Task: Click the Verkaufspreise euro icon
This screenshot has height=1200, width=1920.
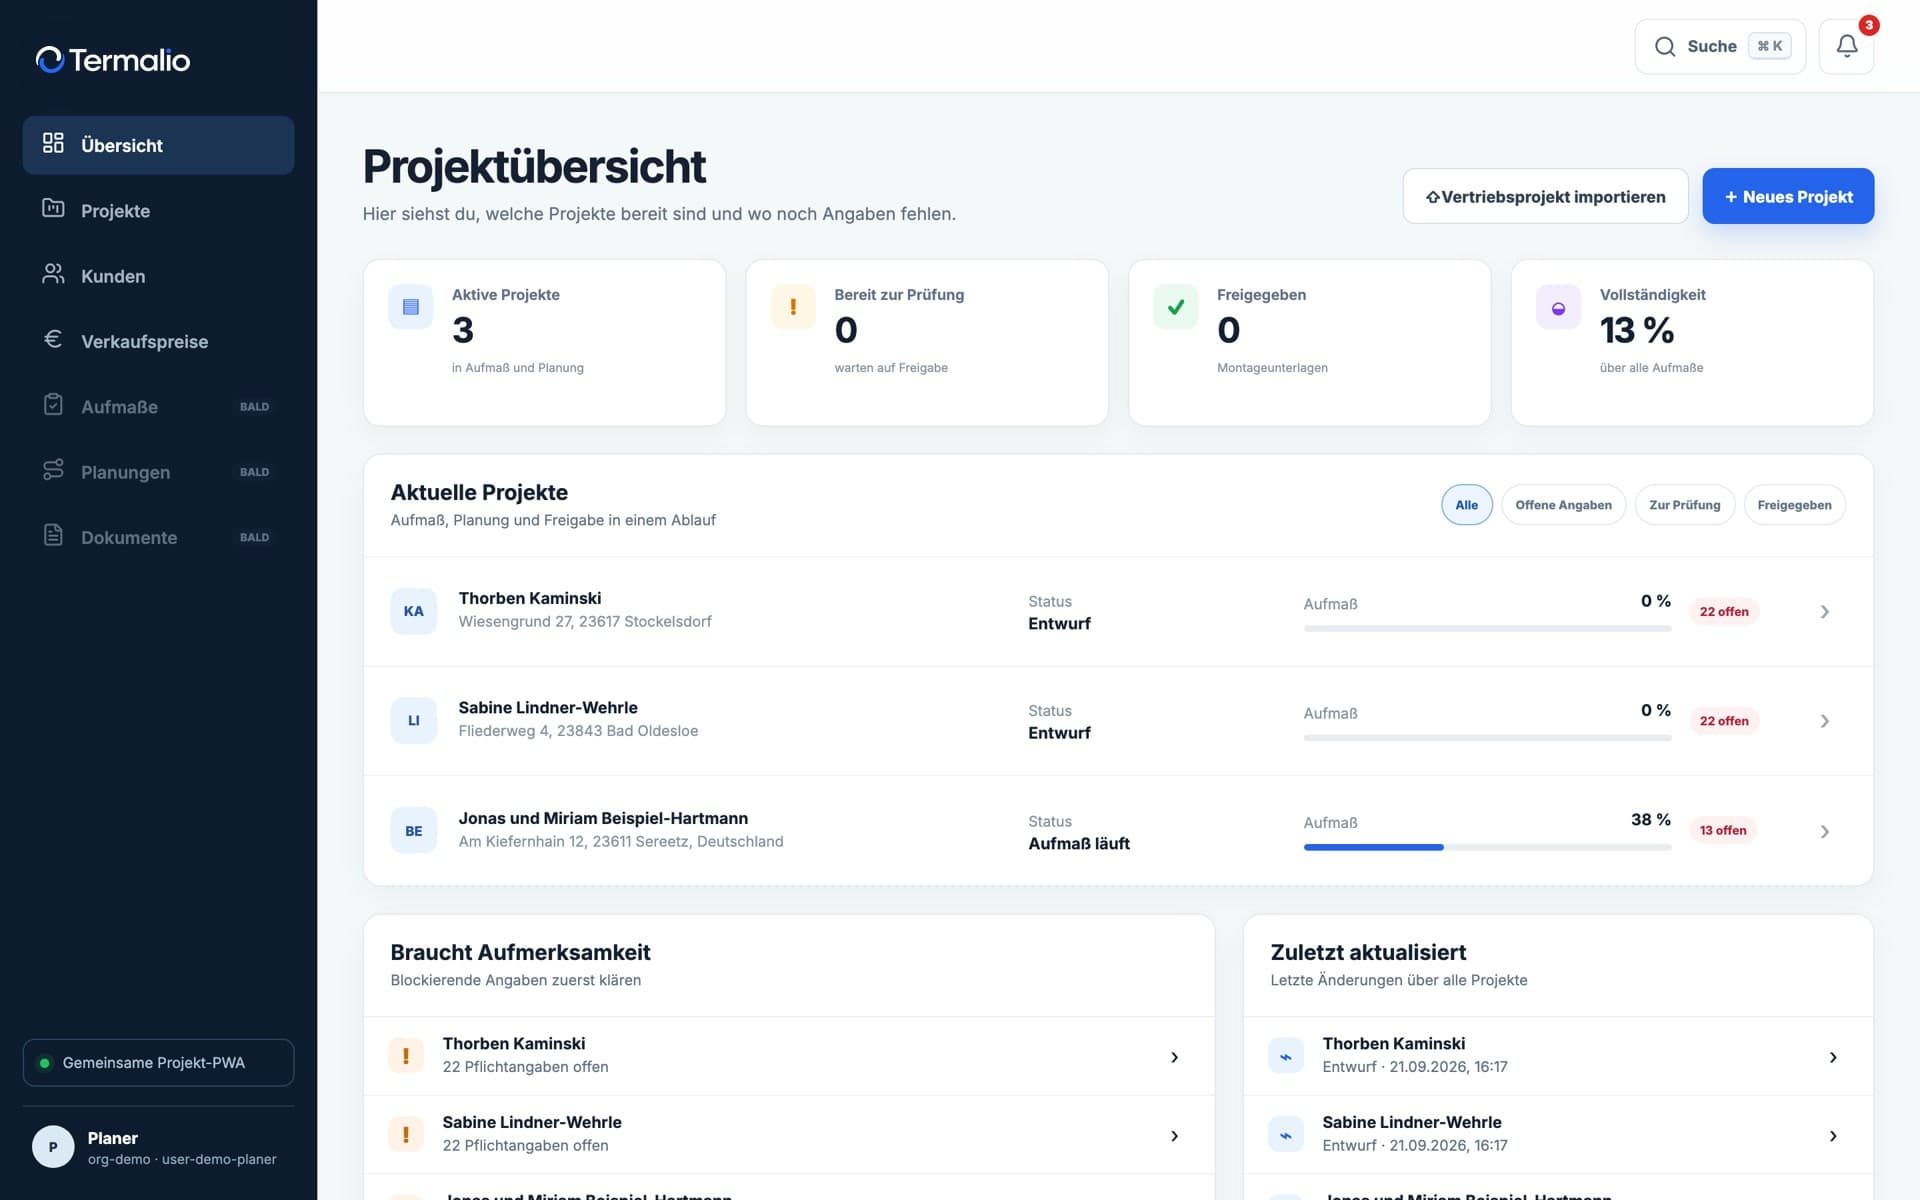Action: 53,339
